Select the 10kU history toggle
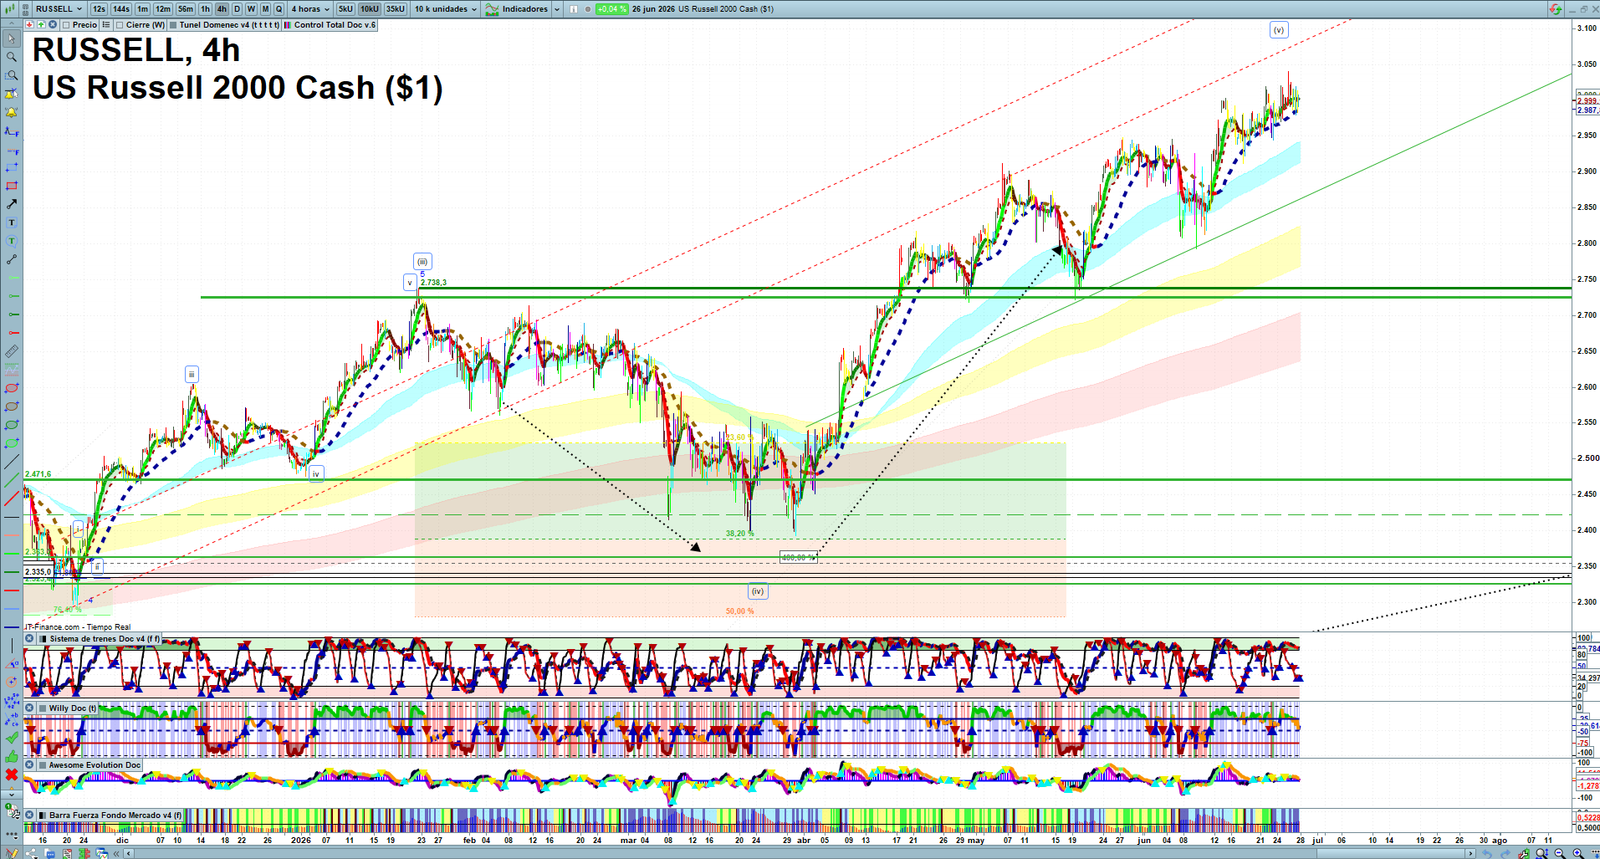 pos(369,9)
